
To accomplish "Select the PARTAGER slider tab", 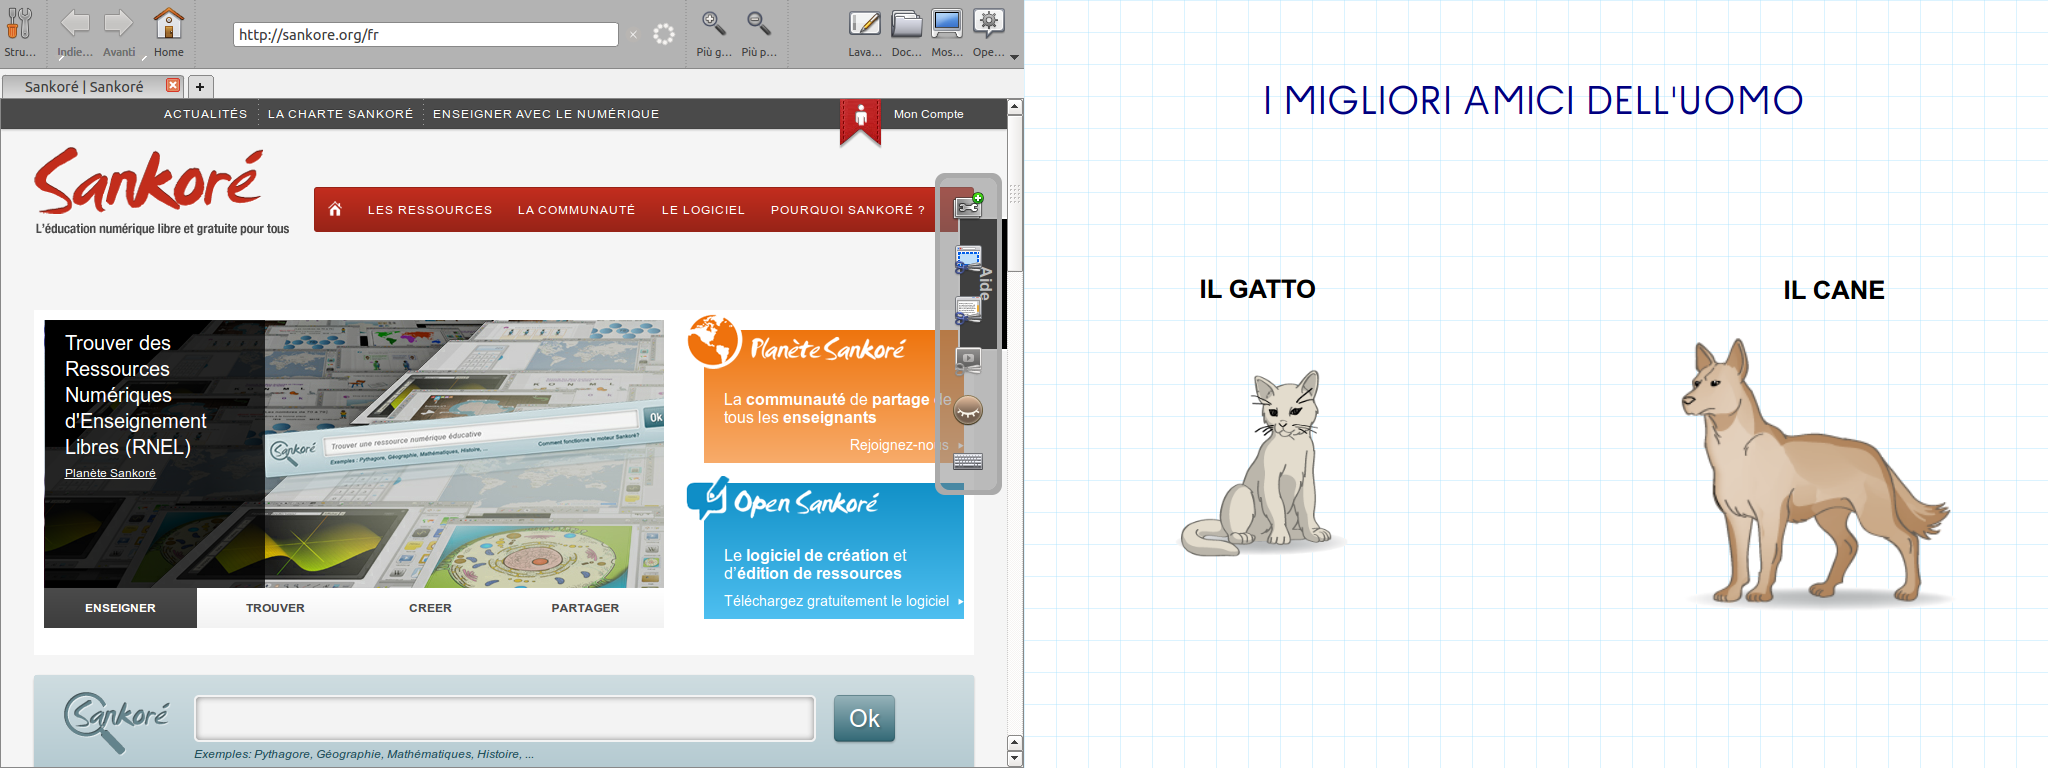I will [585, 608].
